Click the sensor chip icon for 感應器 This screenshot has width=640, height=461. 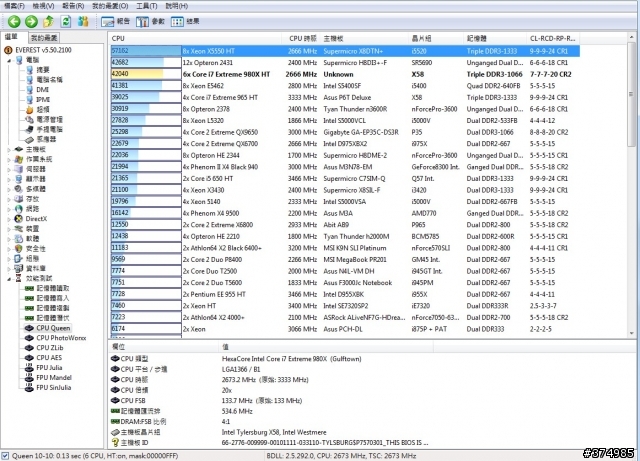pos(29,139)
